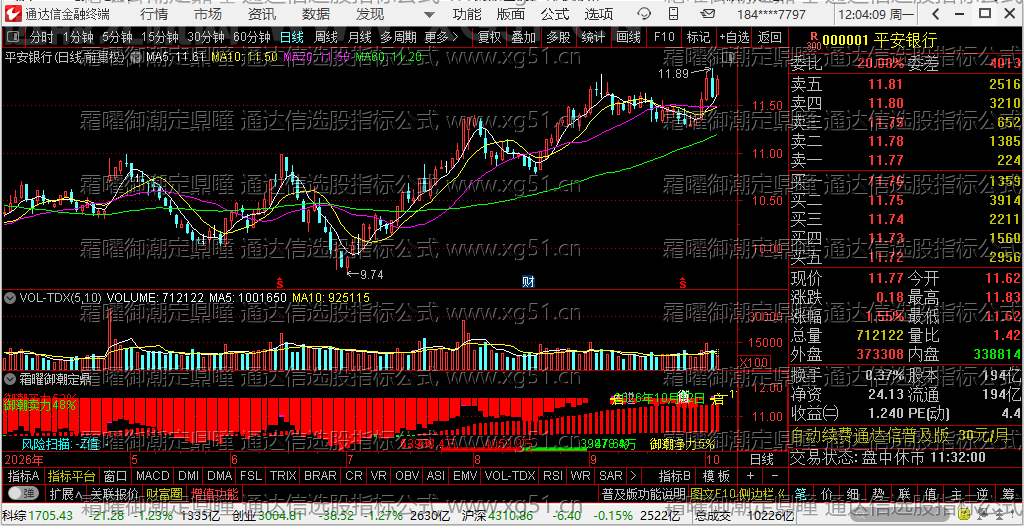Select the 笔 tab in the side panel
The height and width of the screenshot is (526, 1024).
click(801, 493)
